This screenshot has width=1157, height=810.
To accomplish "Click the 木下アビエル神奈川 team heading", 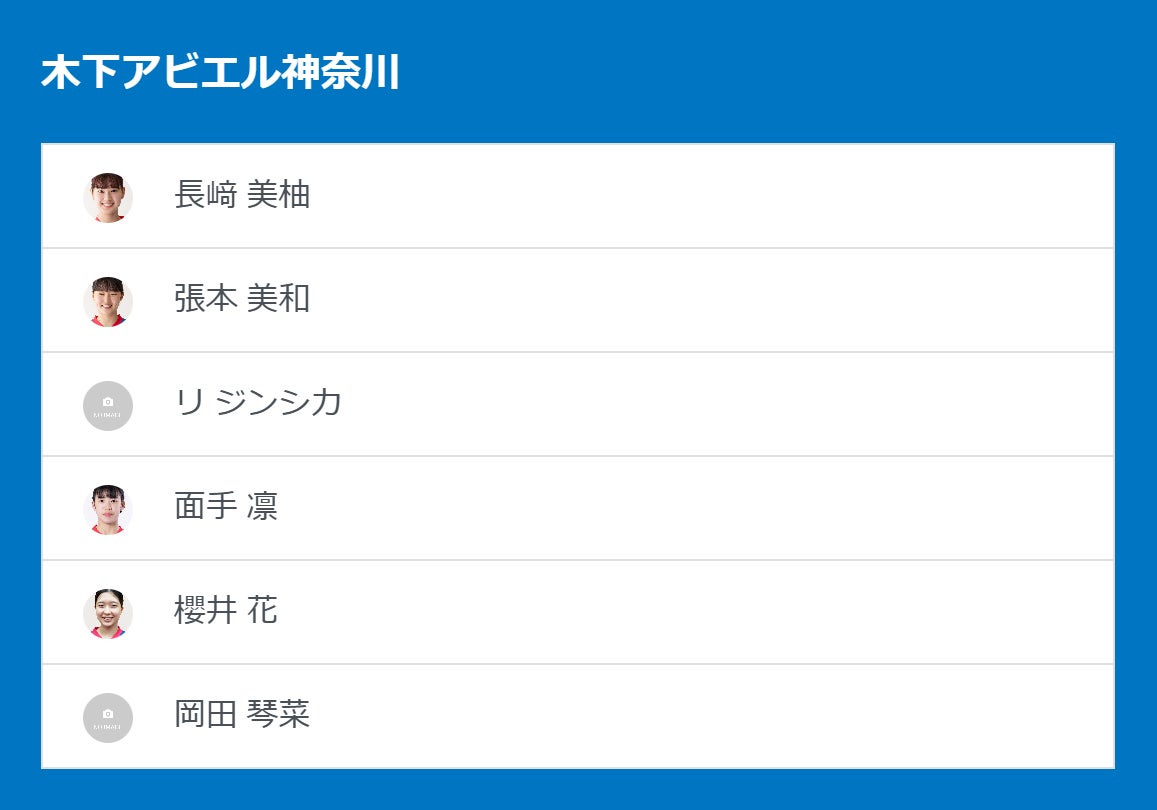I will 220,73.
